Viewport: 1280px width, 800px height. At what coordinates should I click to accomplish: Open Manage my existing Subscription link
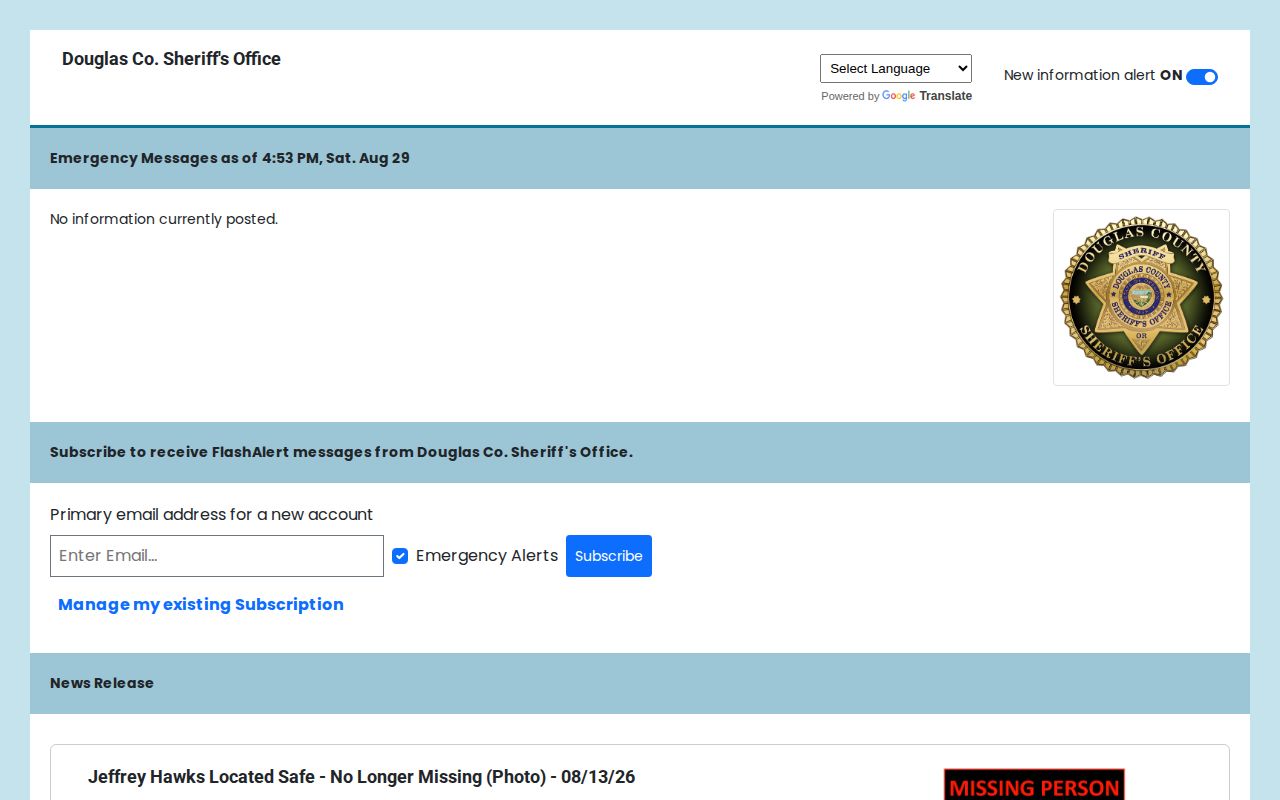pos(201,604)
